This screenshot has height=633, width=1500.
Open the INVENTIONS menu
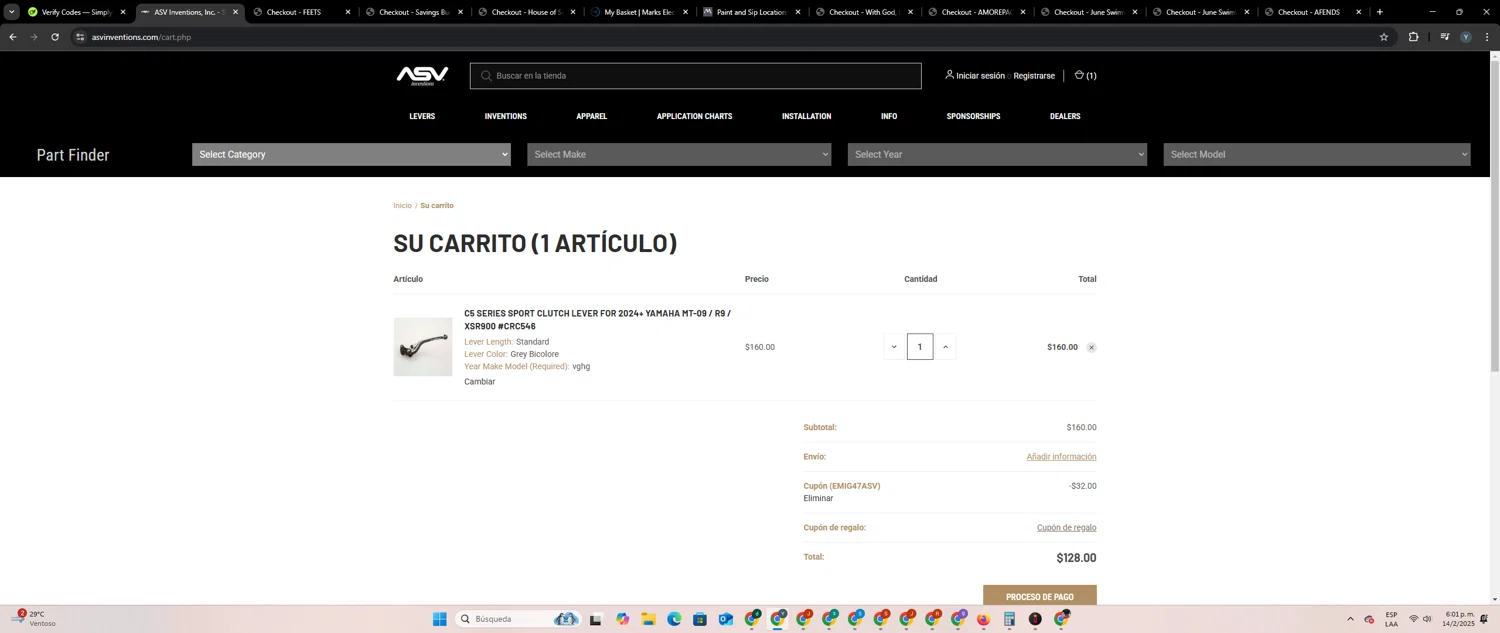(506, 116)
